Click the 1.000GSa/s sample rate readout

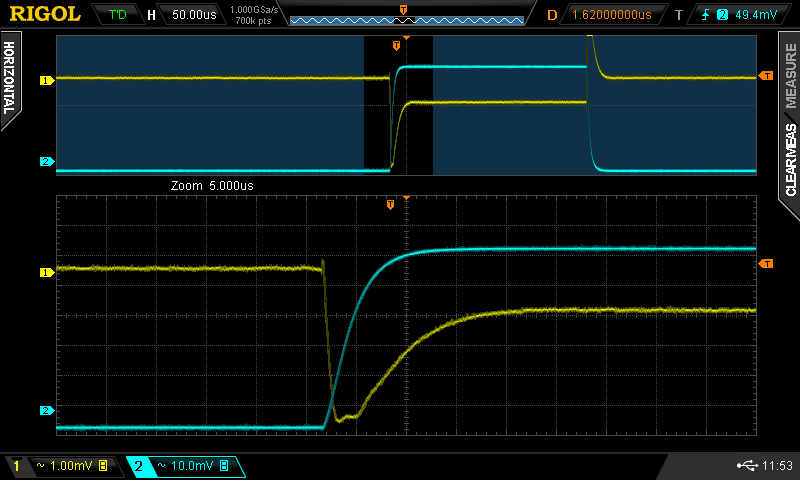coord(254,10)
